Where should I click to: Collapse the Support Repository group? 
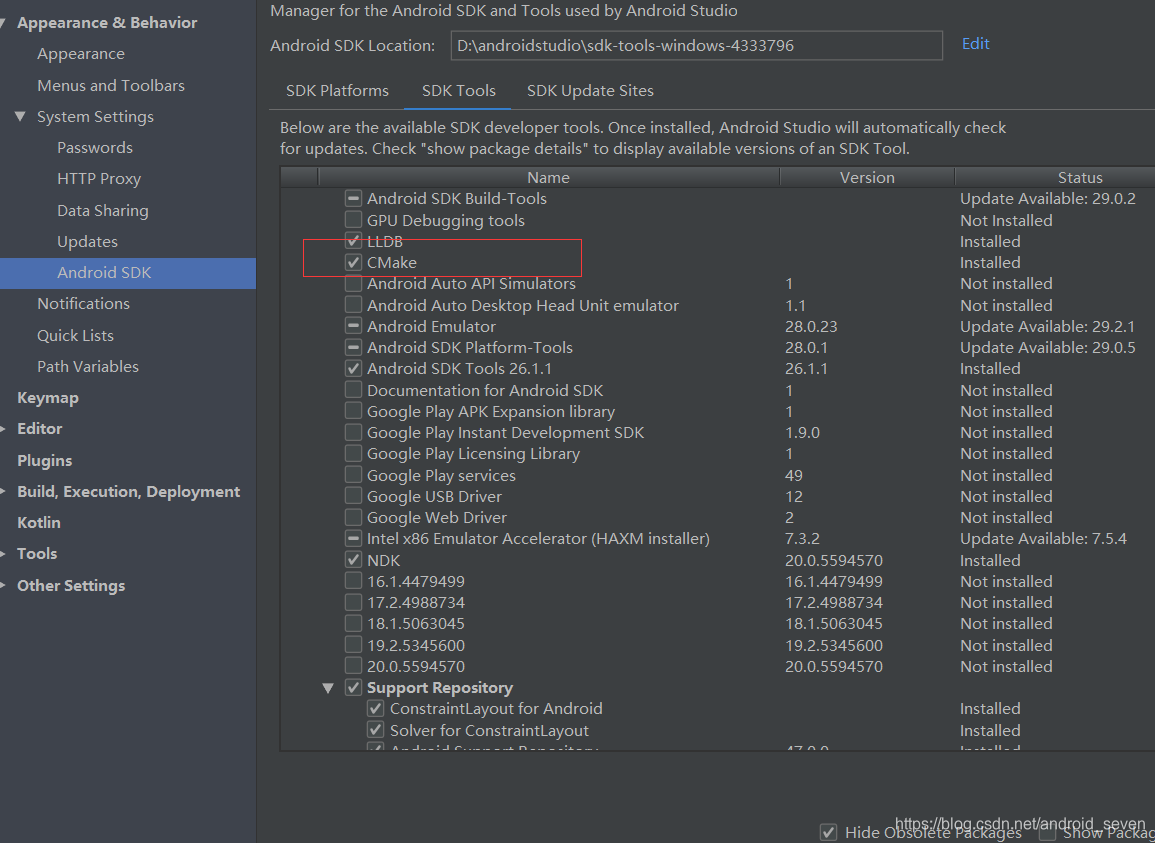328,688
